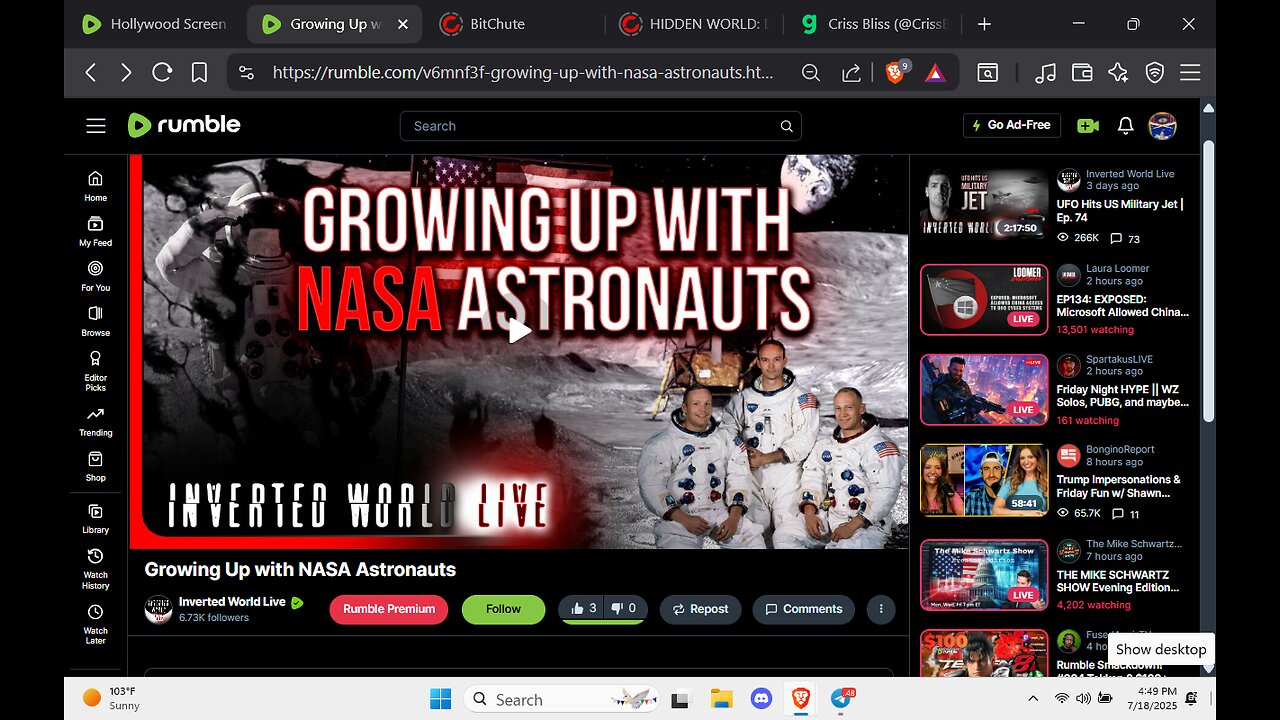Click the zoom magnifier in address bar

pyautogui.click(x=811, y=72)
